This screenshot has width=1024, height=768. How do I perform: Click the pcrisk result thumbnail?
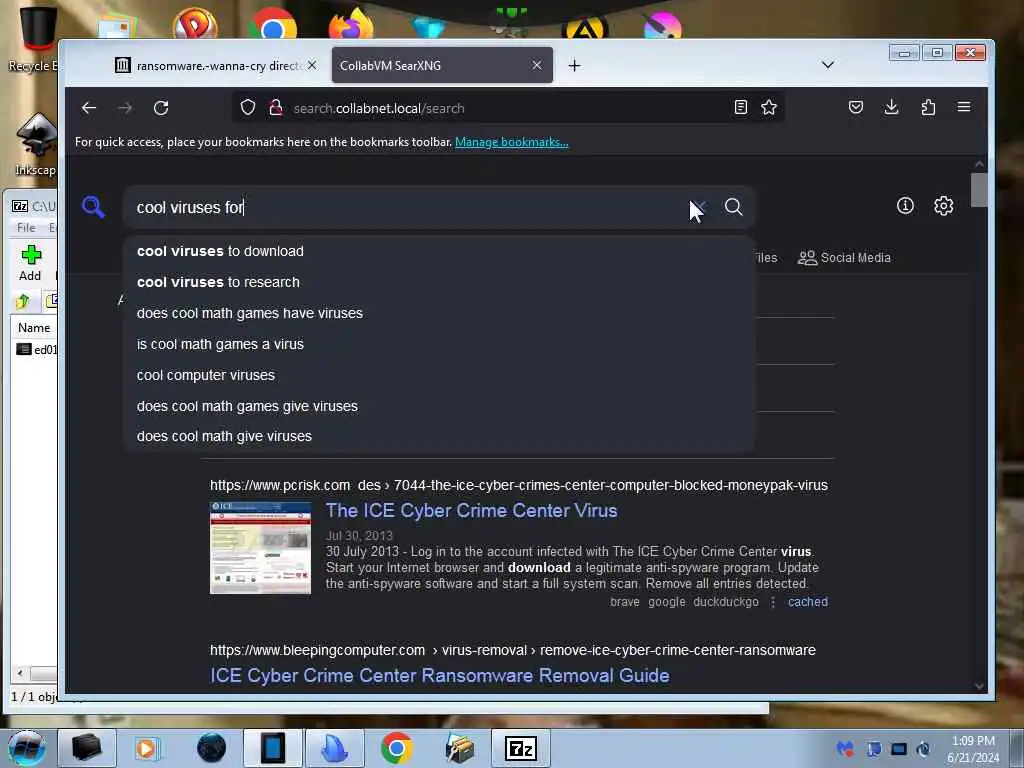click(261, 547)
